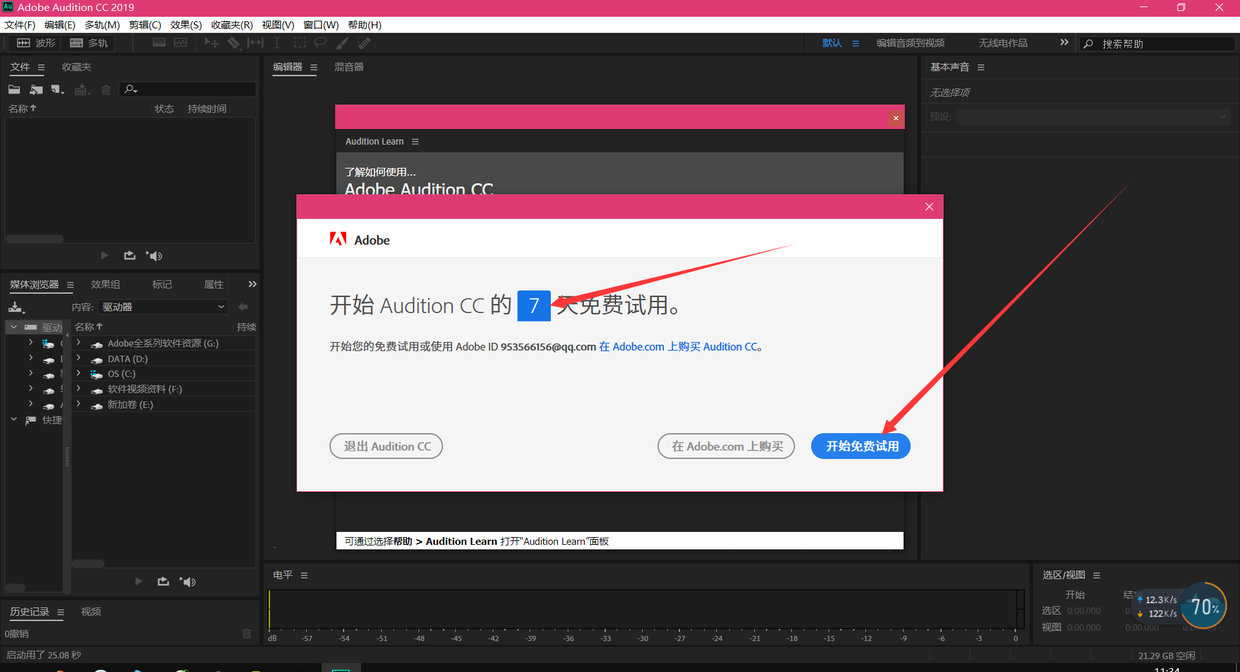Click Start Free Trial (开始免费试用) button
1240x672 pixels.
(861, 446)
